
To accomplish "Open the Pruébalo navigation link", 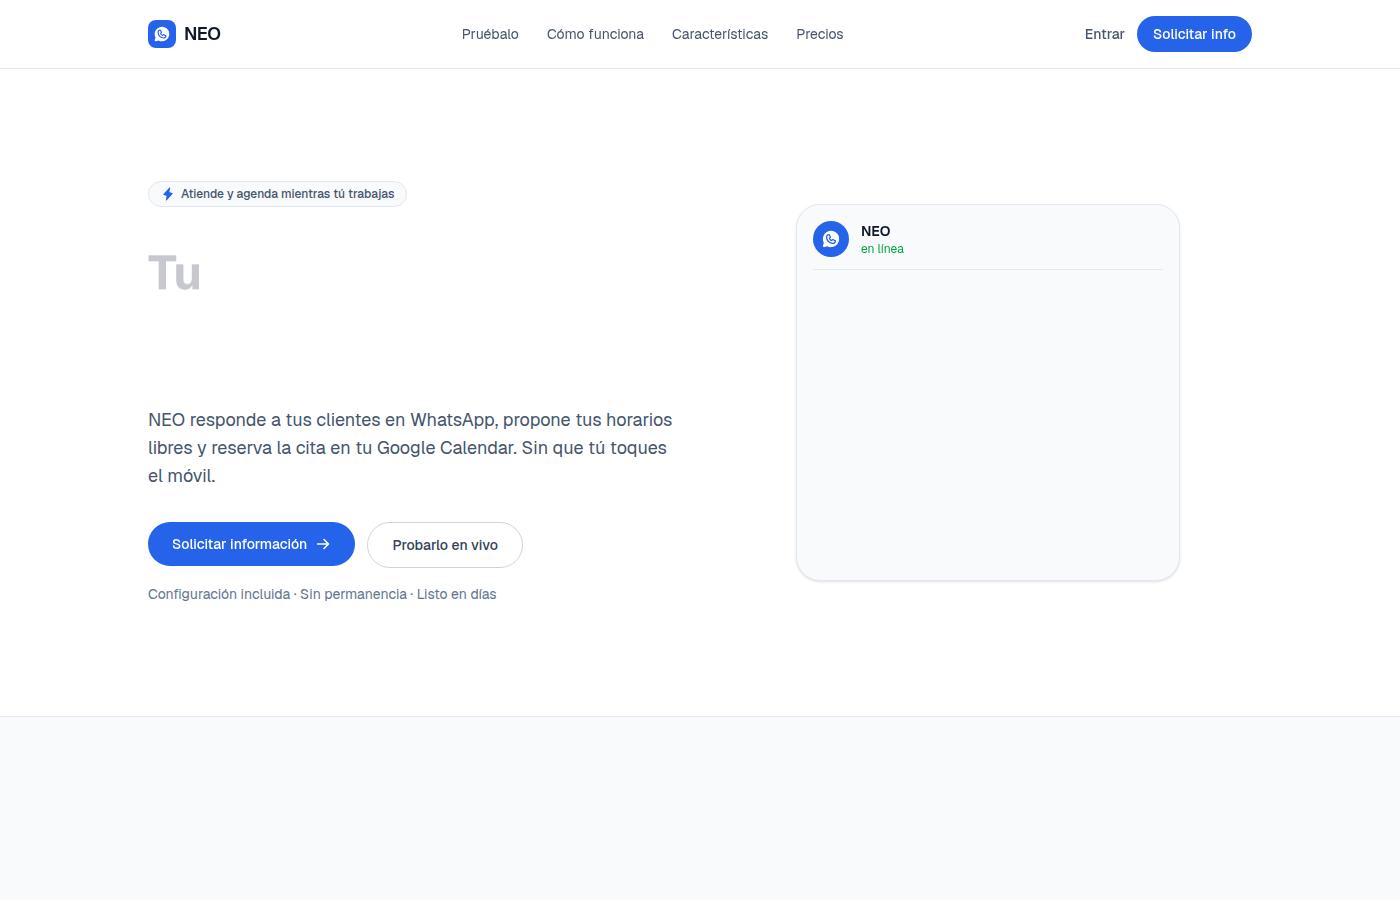I will tap(490, 34).
